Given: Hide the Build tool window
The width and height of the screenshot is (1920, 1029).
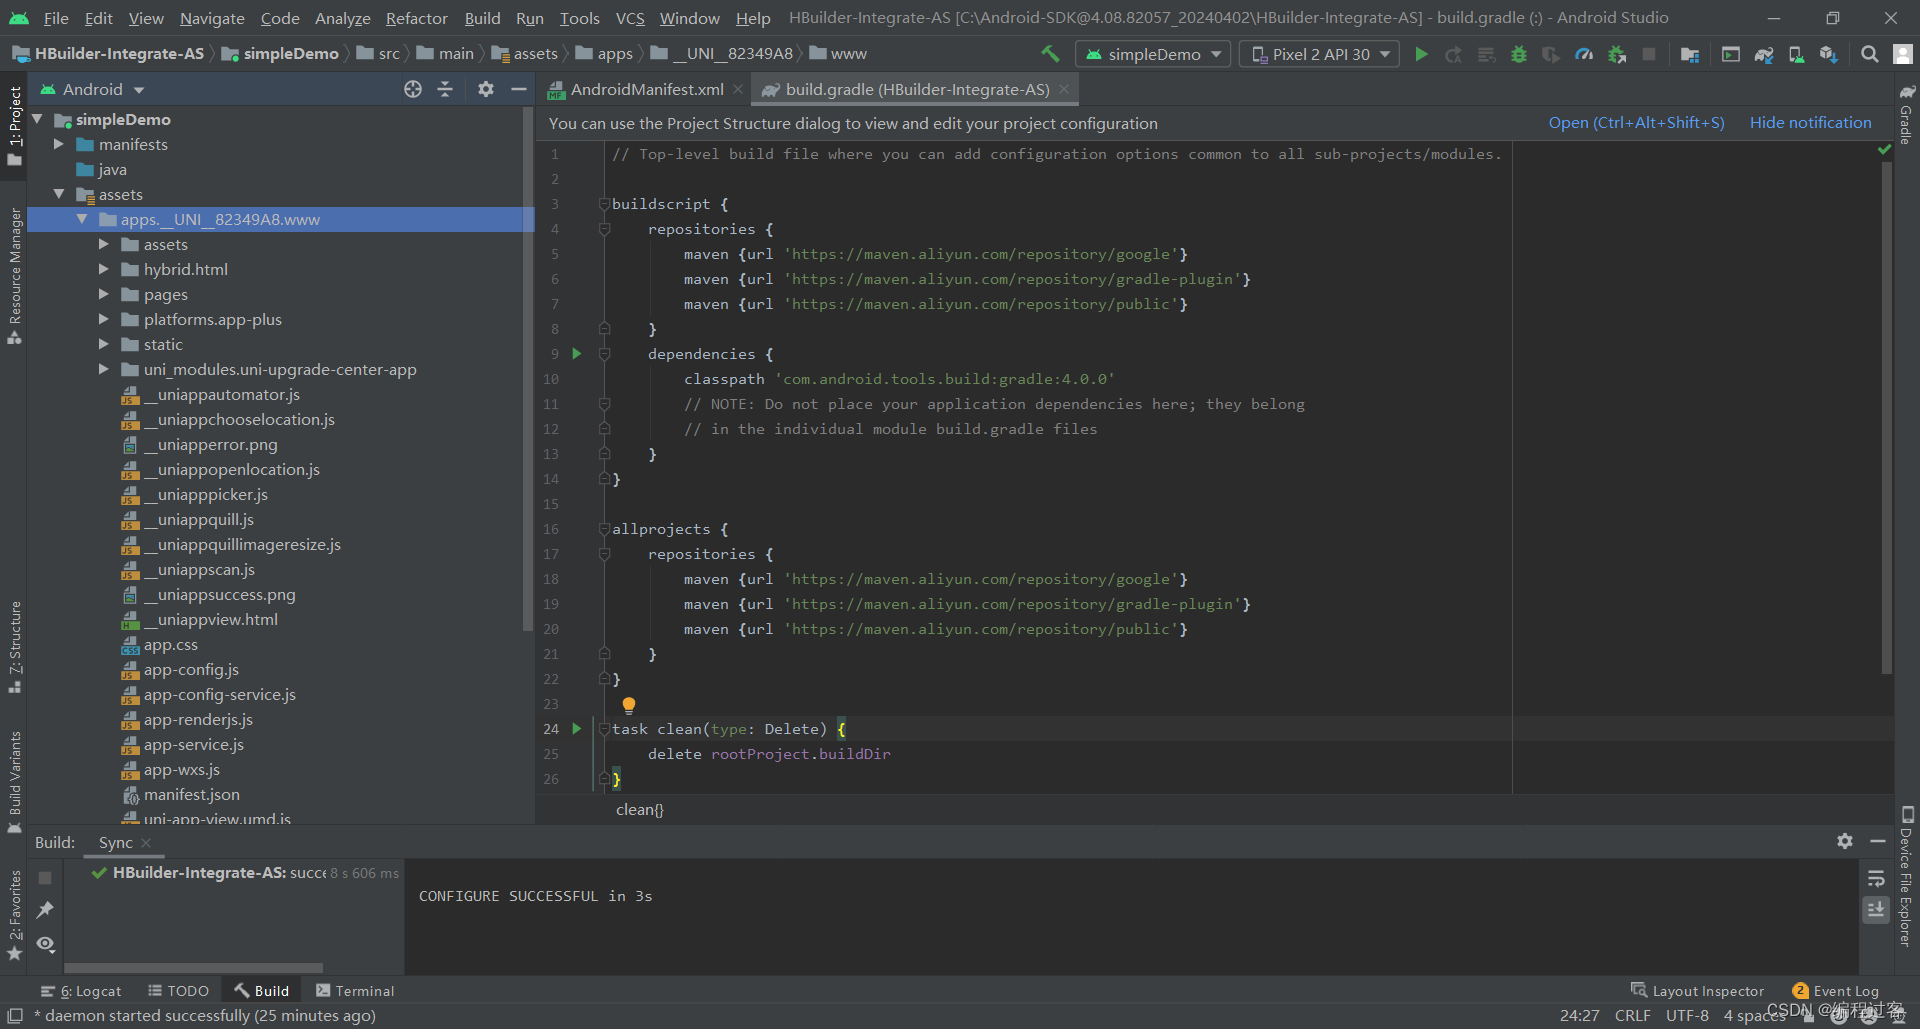Looking at the screenshot, I should click(1878, 841).
